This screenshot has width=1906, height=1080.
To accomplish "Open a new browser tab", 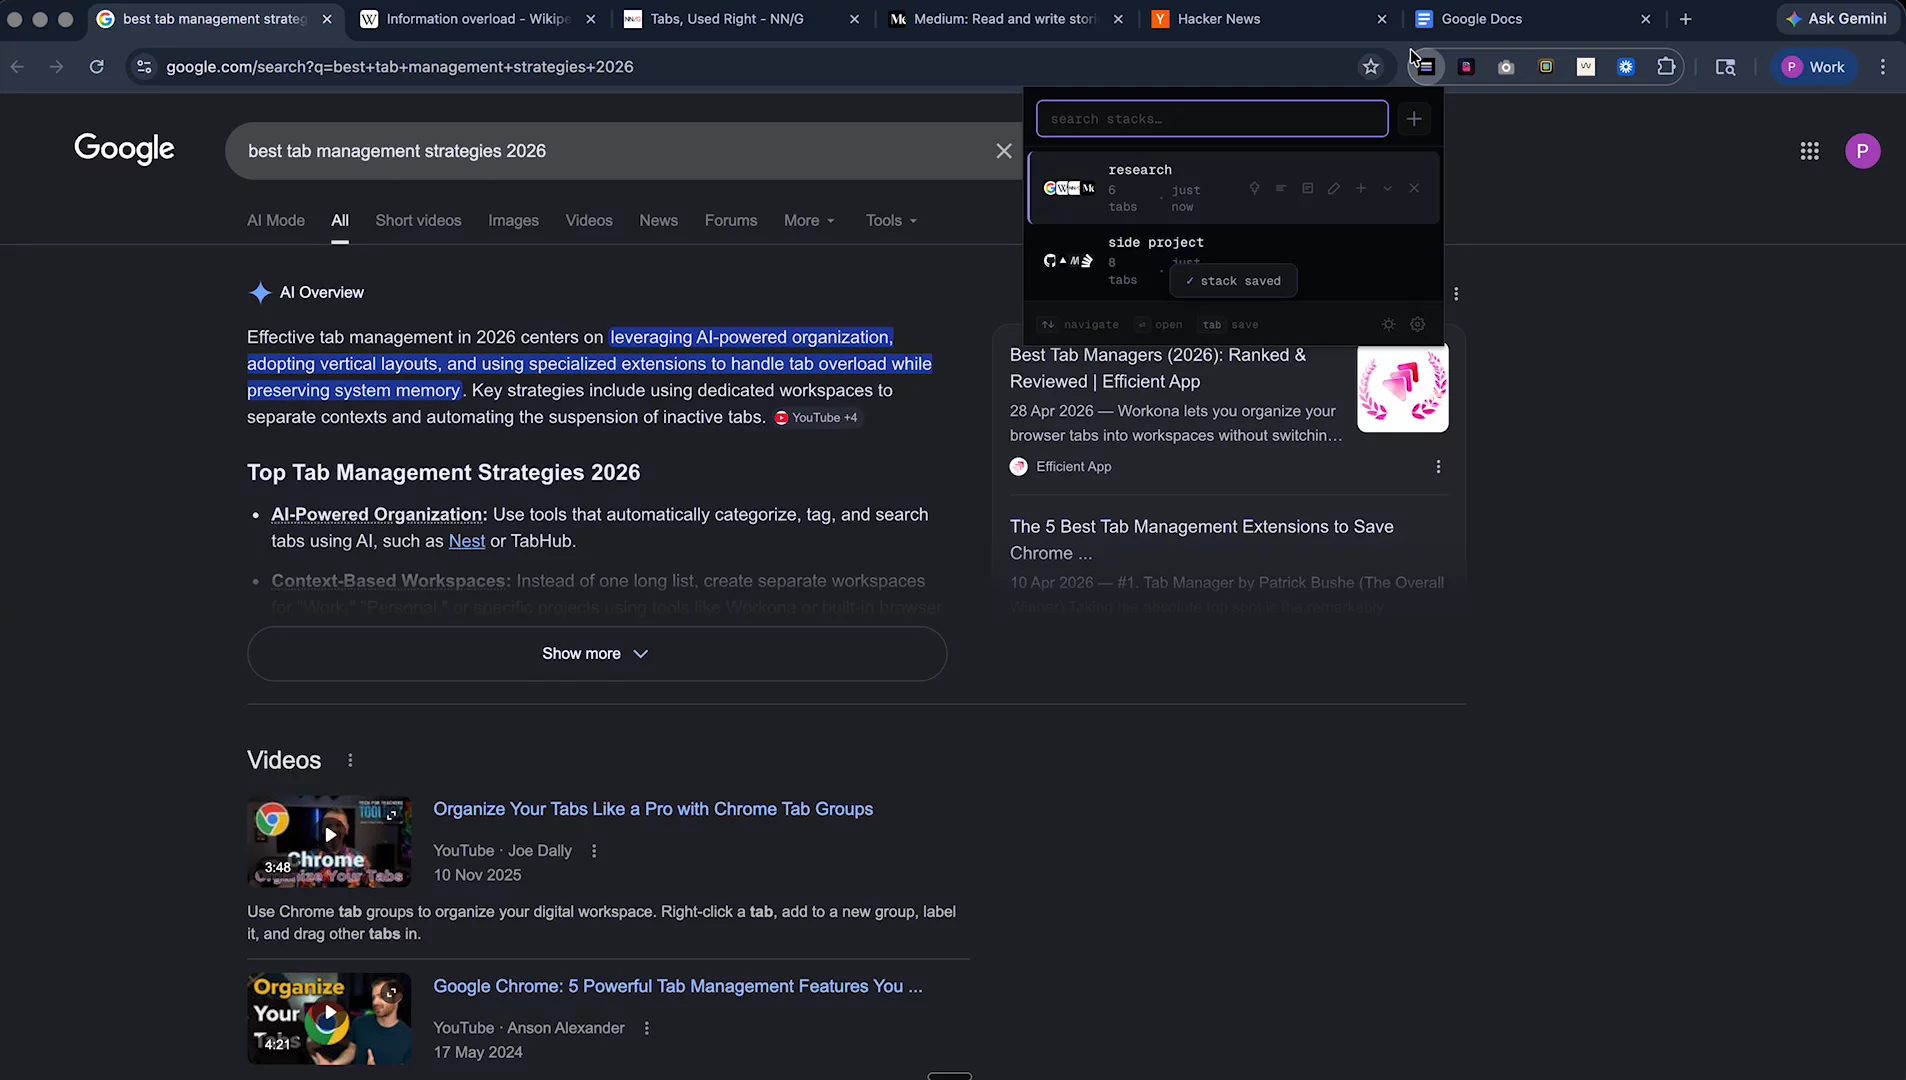I will (x=1686, y=19).
